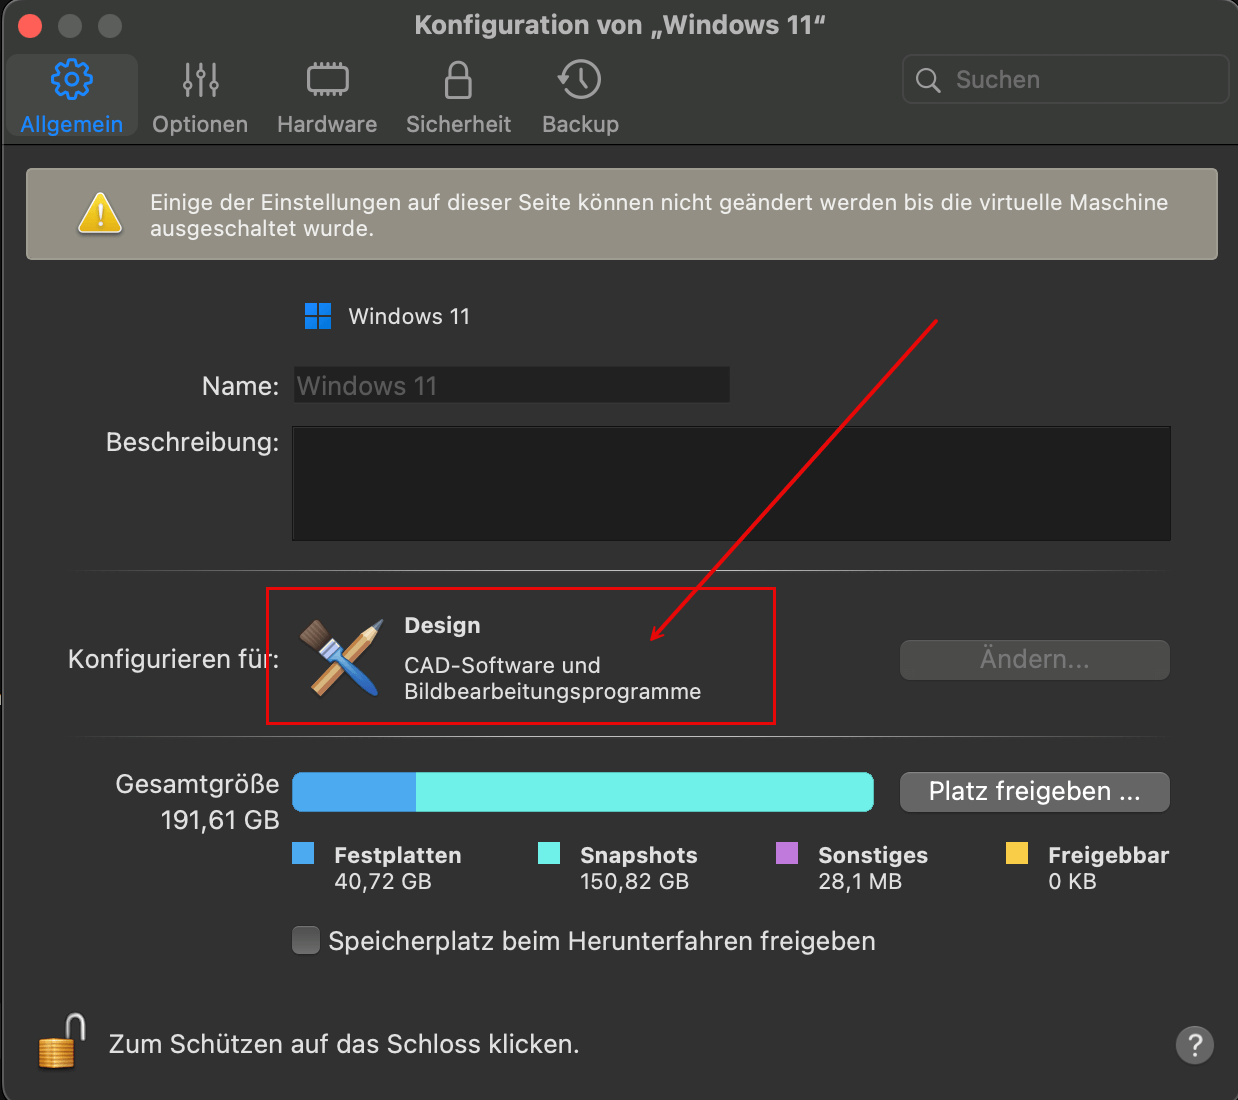
Task: Switch to the Backup tab label
Action: point(580,124)
